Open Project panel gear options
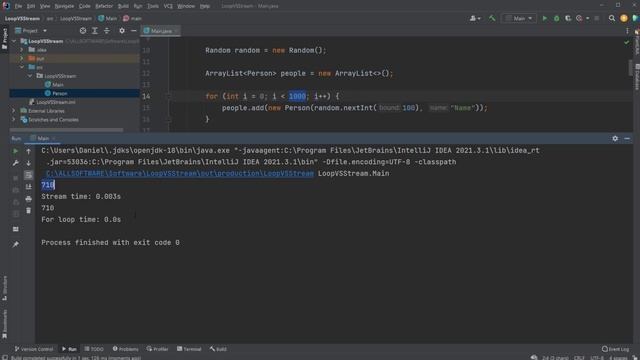Image resolution: width=640 pixels, height=360 pixels. pos(122,31)
